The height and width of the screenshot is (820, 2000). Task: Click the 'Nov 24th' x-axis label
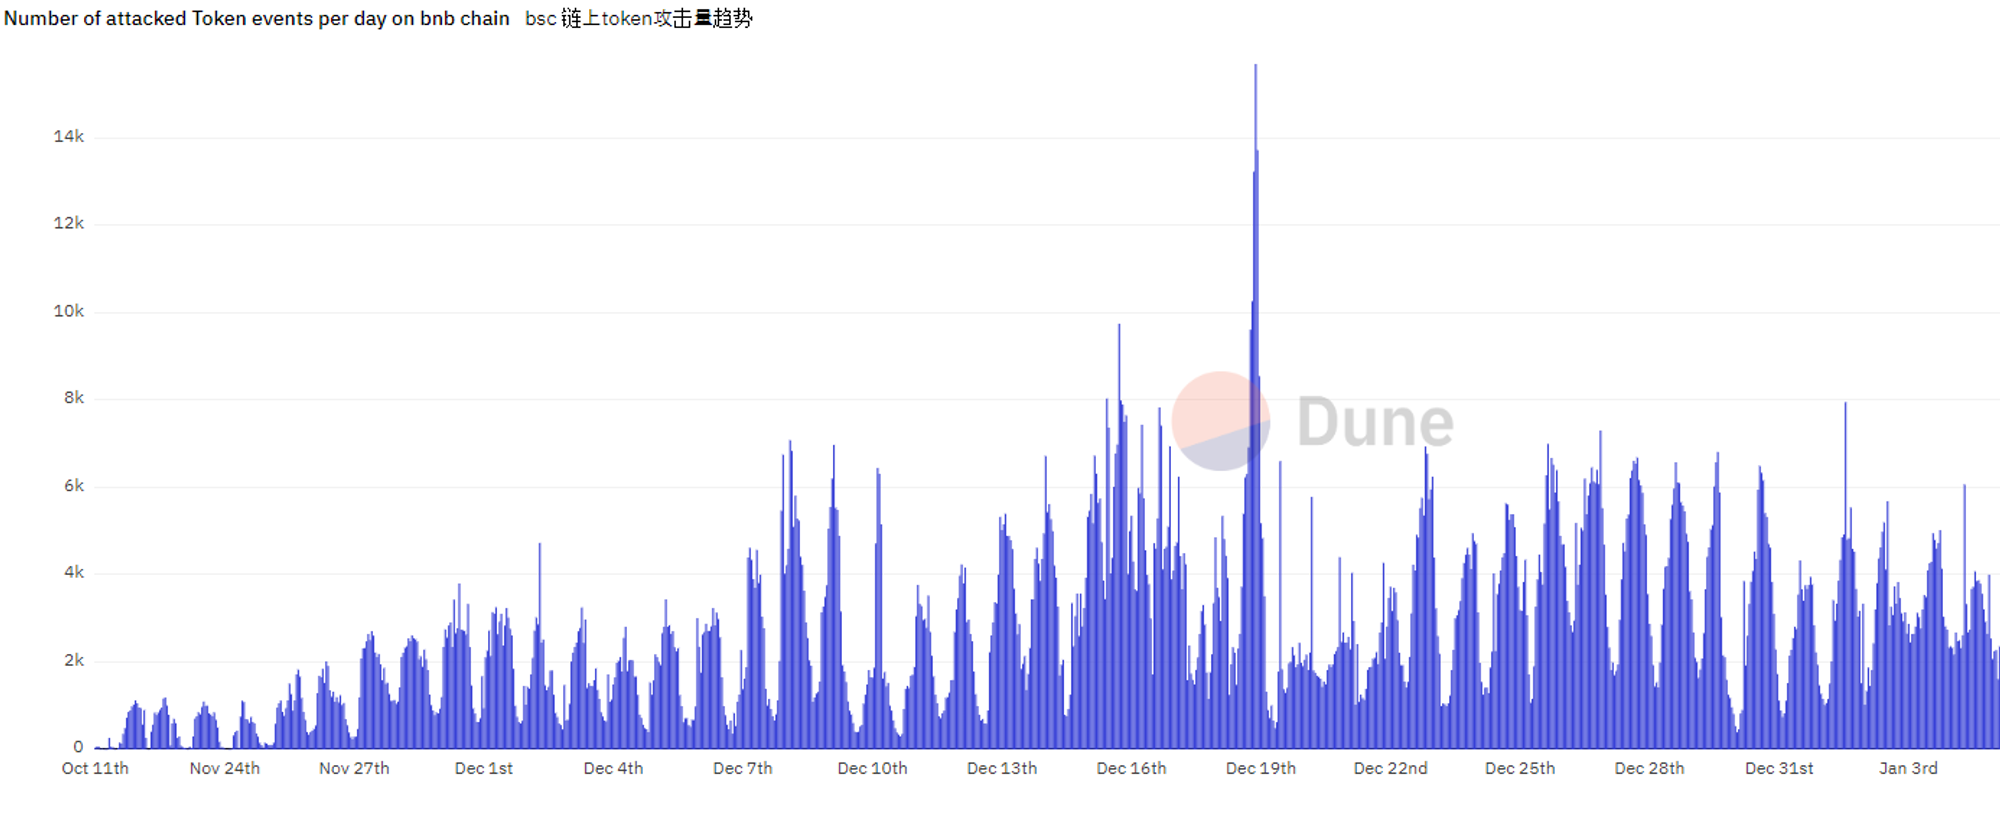pyautogui.click(x=225, y=769)
